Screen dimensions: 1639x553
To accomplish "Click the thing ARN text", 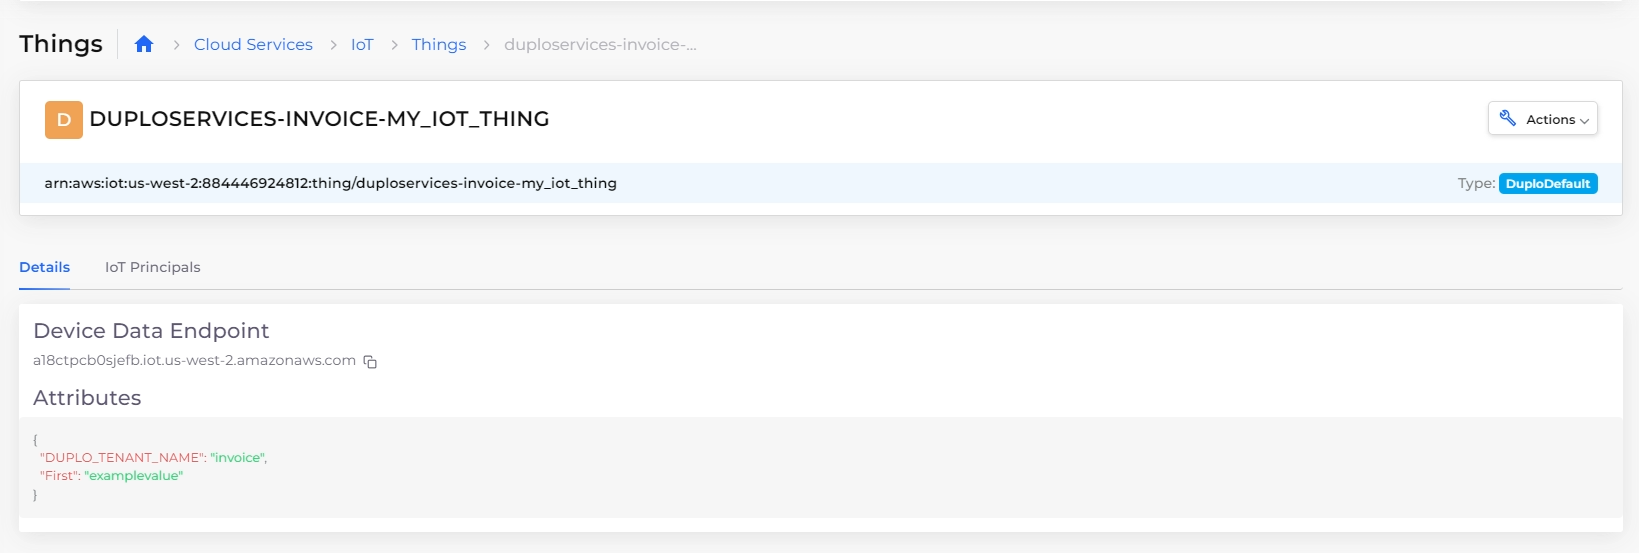I will point(330,183).
